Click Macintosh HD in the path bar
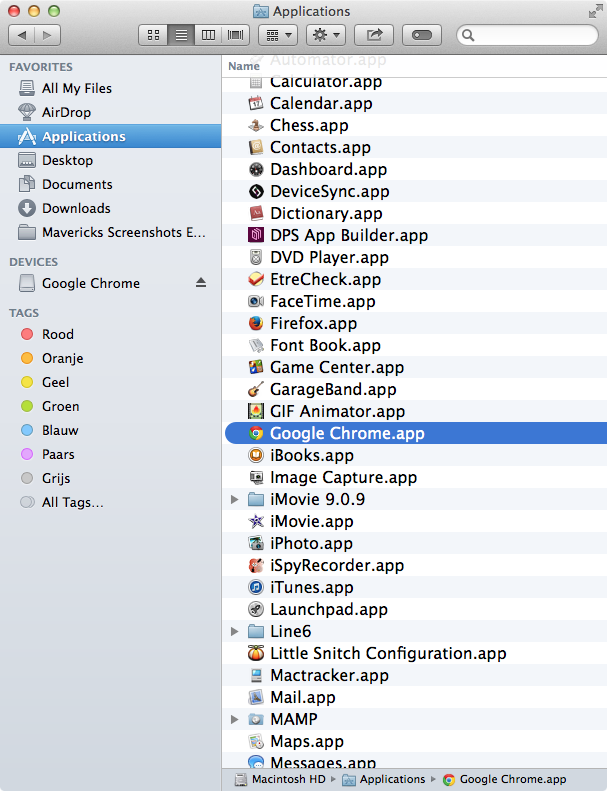Viewport: 607px width, 791px height. coord(281,779)
